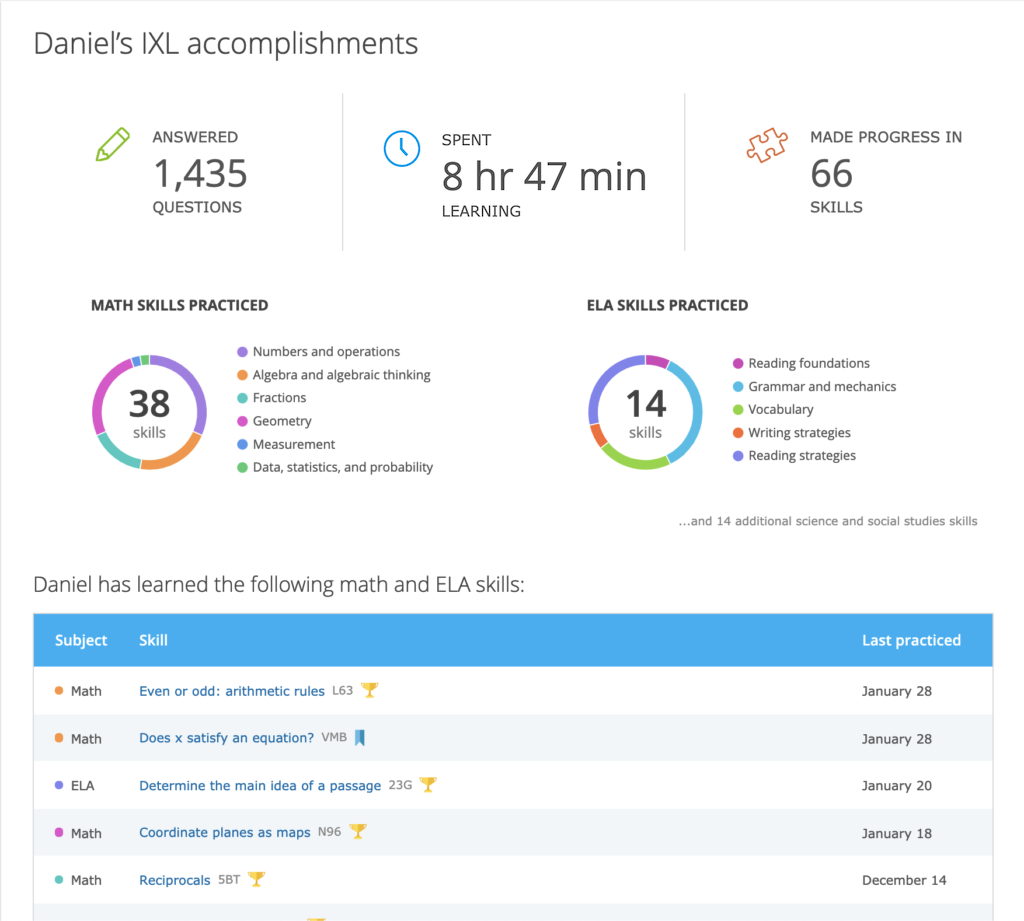Click the blue clock icon beside Spent
The image size is (1024, 921).
402,148
